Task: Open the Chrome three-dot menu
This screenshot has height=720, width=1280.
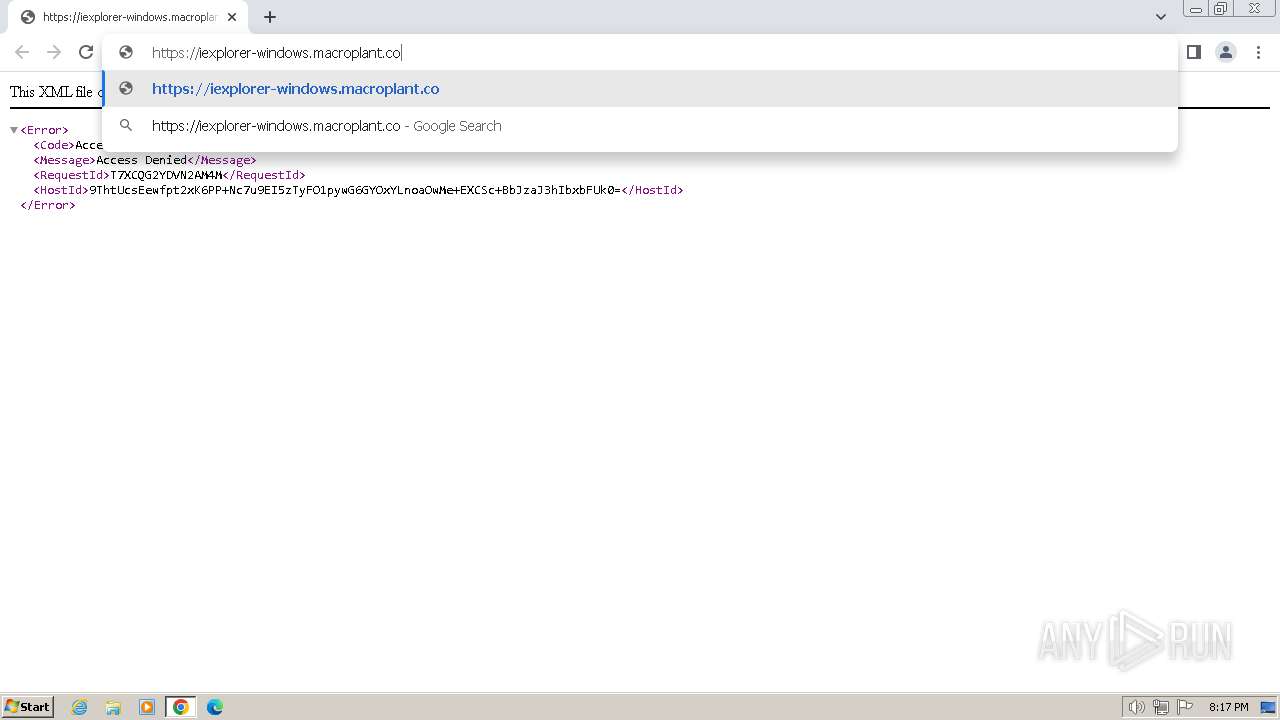Action: pos(1258,52)
